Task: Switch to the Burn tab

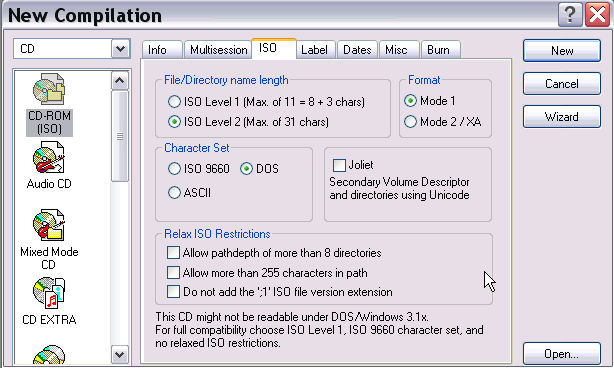Action: point(441,50)
